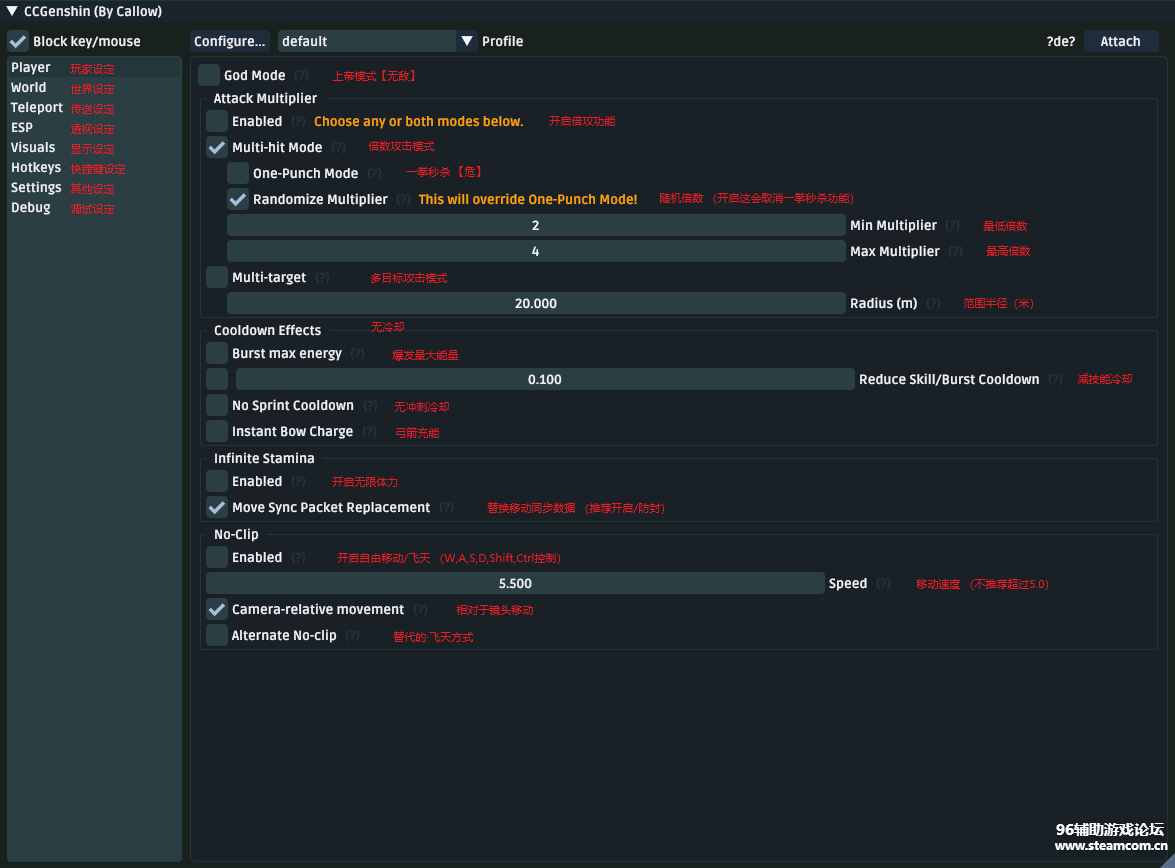Switch to the Teleport section
1175x868 pixels.
(x=37, y=108)
